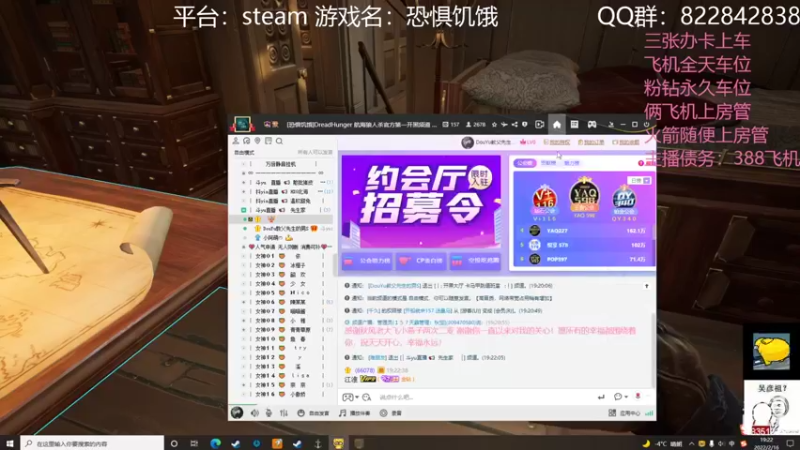
Task: Open the POP597 ranking entry
Action: [x=584, y=259]
